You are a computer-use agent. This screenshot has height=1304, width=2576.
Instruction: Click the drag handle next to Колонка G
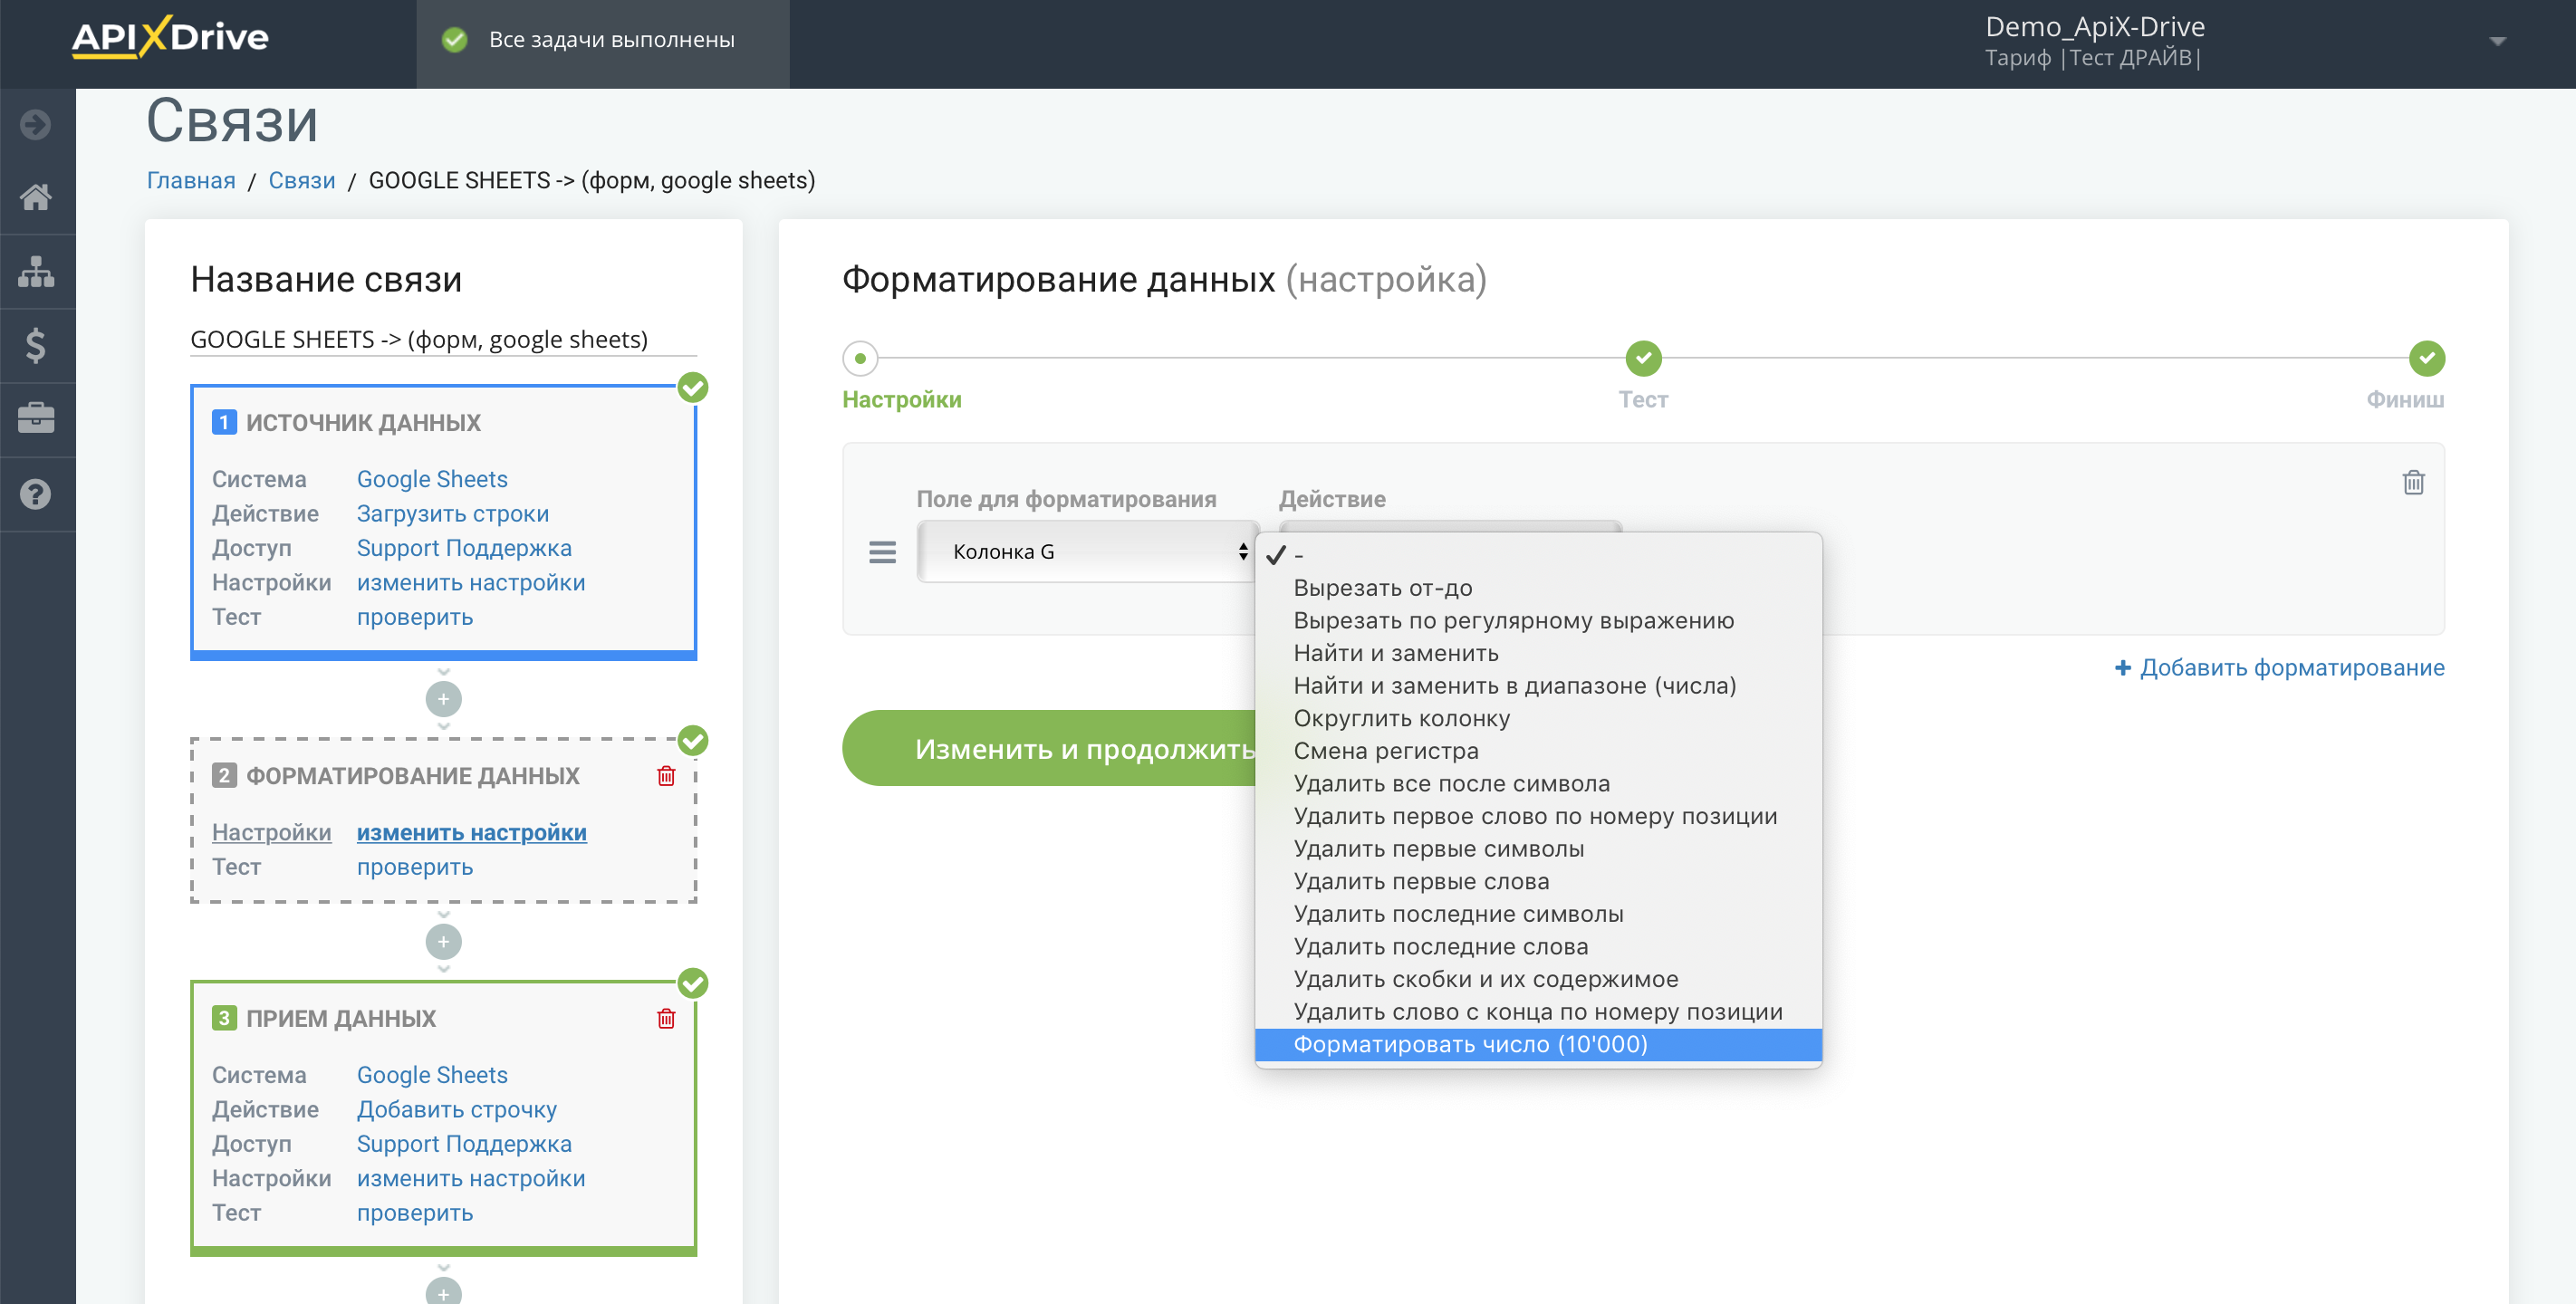pos(882,552)
